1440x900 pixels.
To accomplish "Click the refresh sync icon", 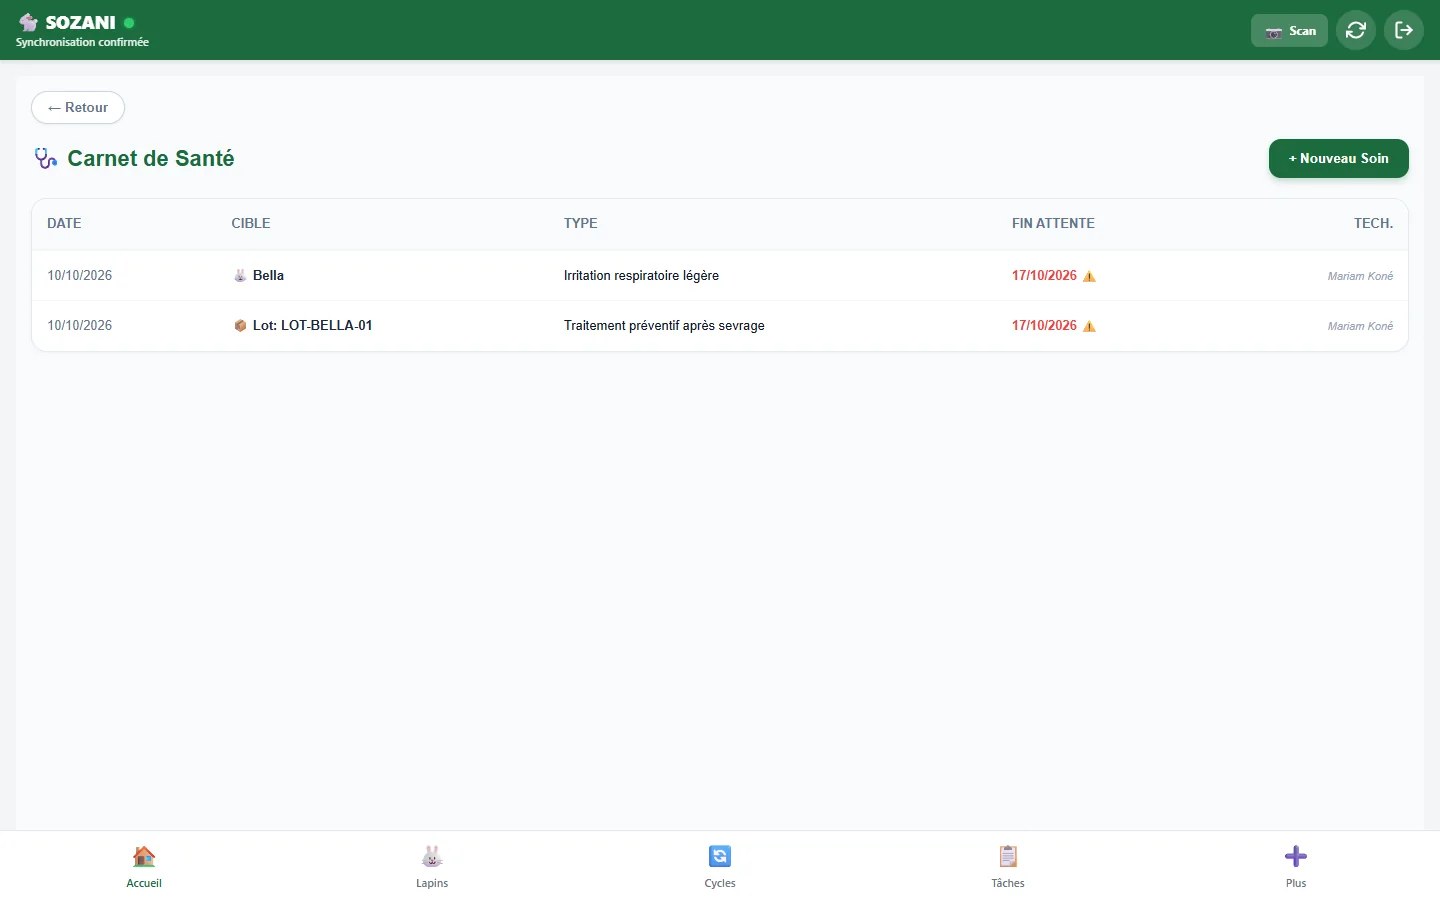I will [x=1356, y=30].
